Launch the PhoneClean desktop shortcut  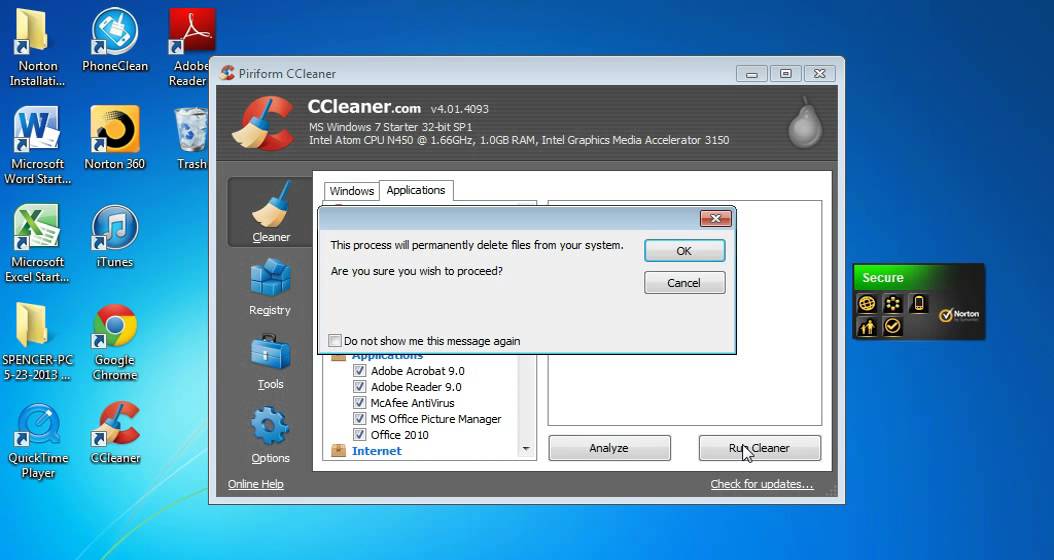[115, 41]
